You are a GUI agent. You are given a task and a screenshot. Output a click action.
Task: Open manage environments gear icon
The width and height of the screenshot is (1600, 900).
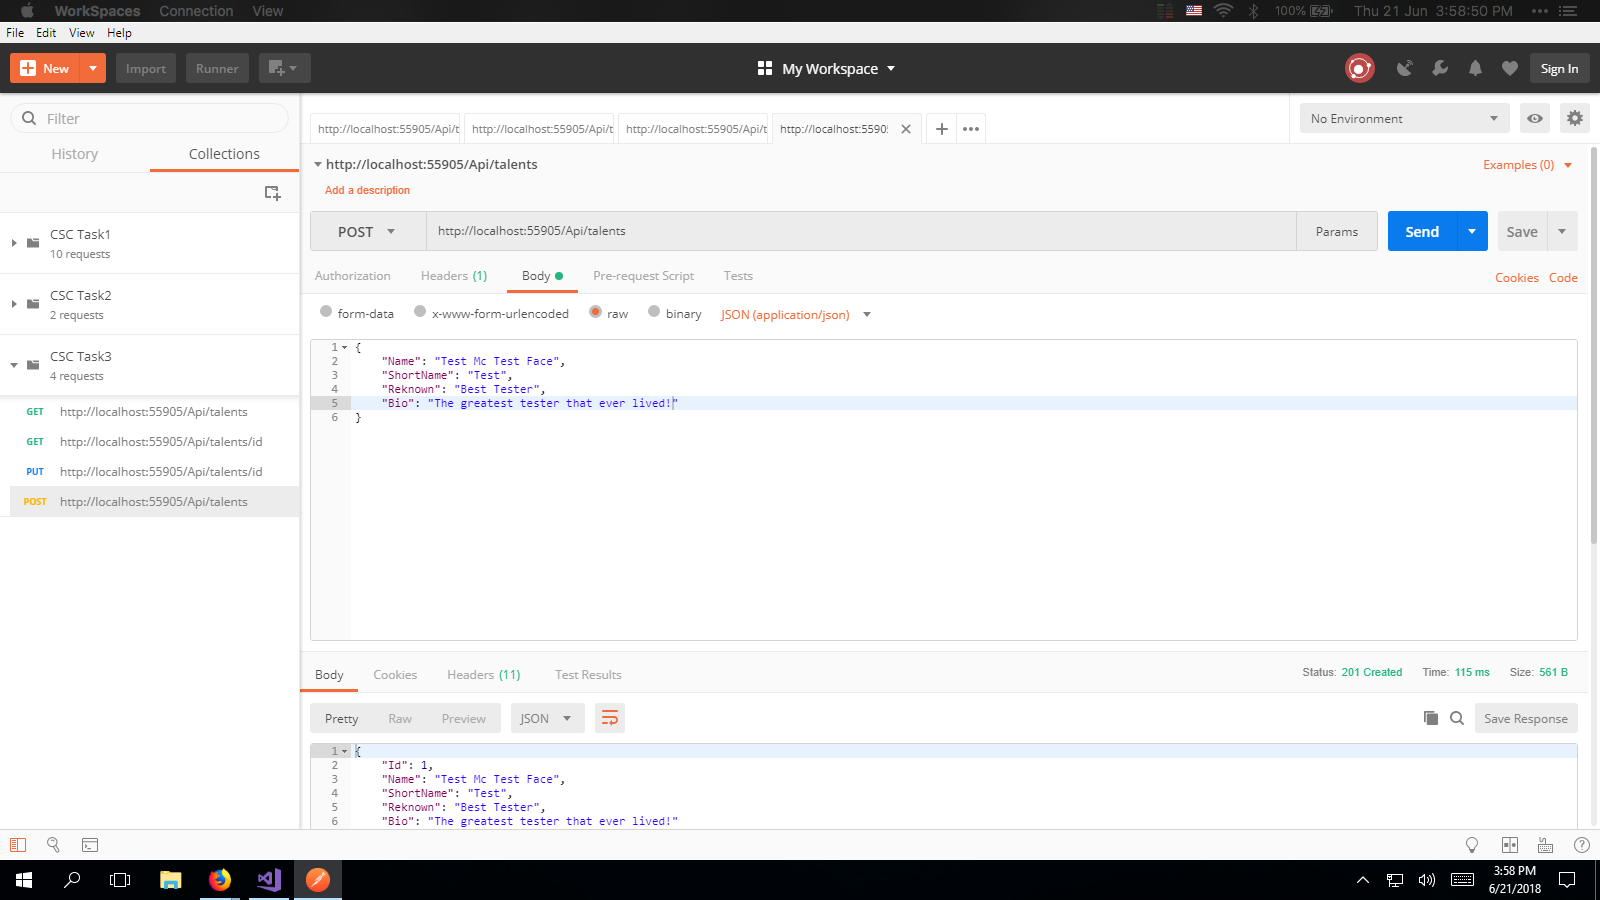(1575, 118)
